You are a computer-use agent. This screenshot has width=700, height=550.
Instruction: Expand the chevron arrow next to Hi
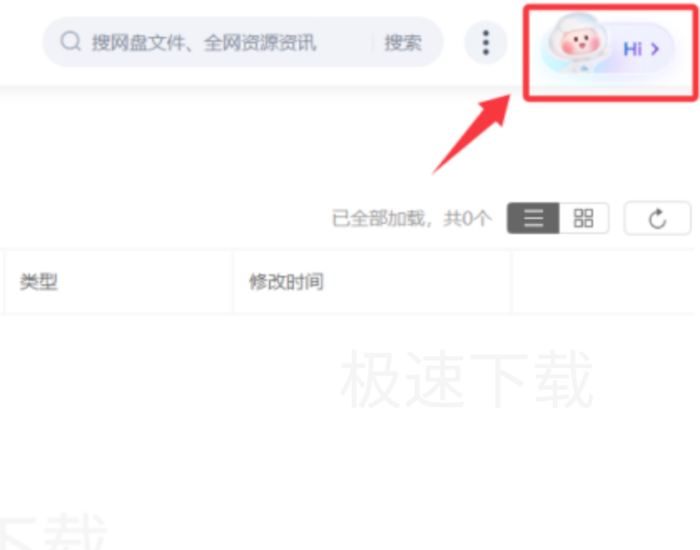(655, 49)
